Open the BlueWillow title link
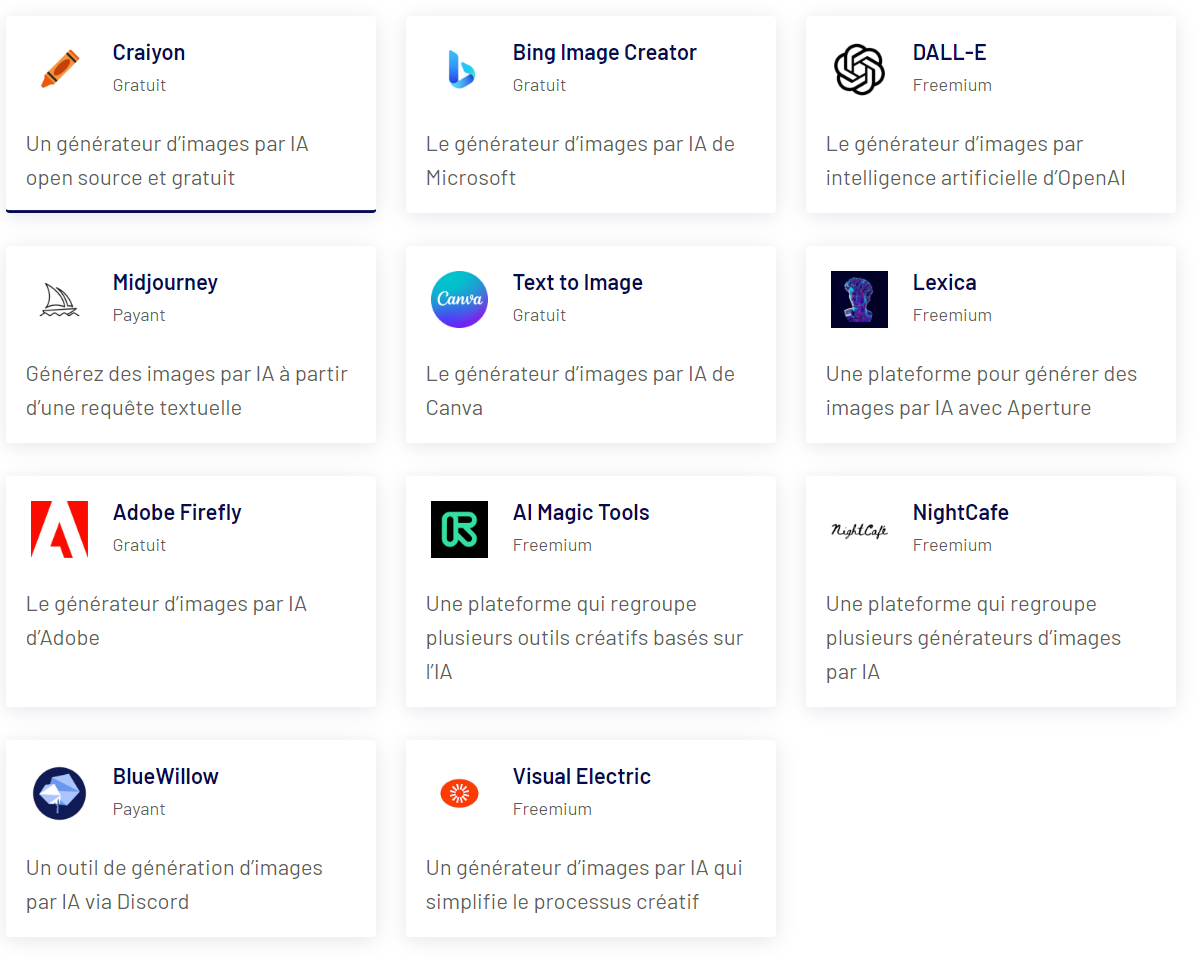 pos(166,776)
